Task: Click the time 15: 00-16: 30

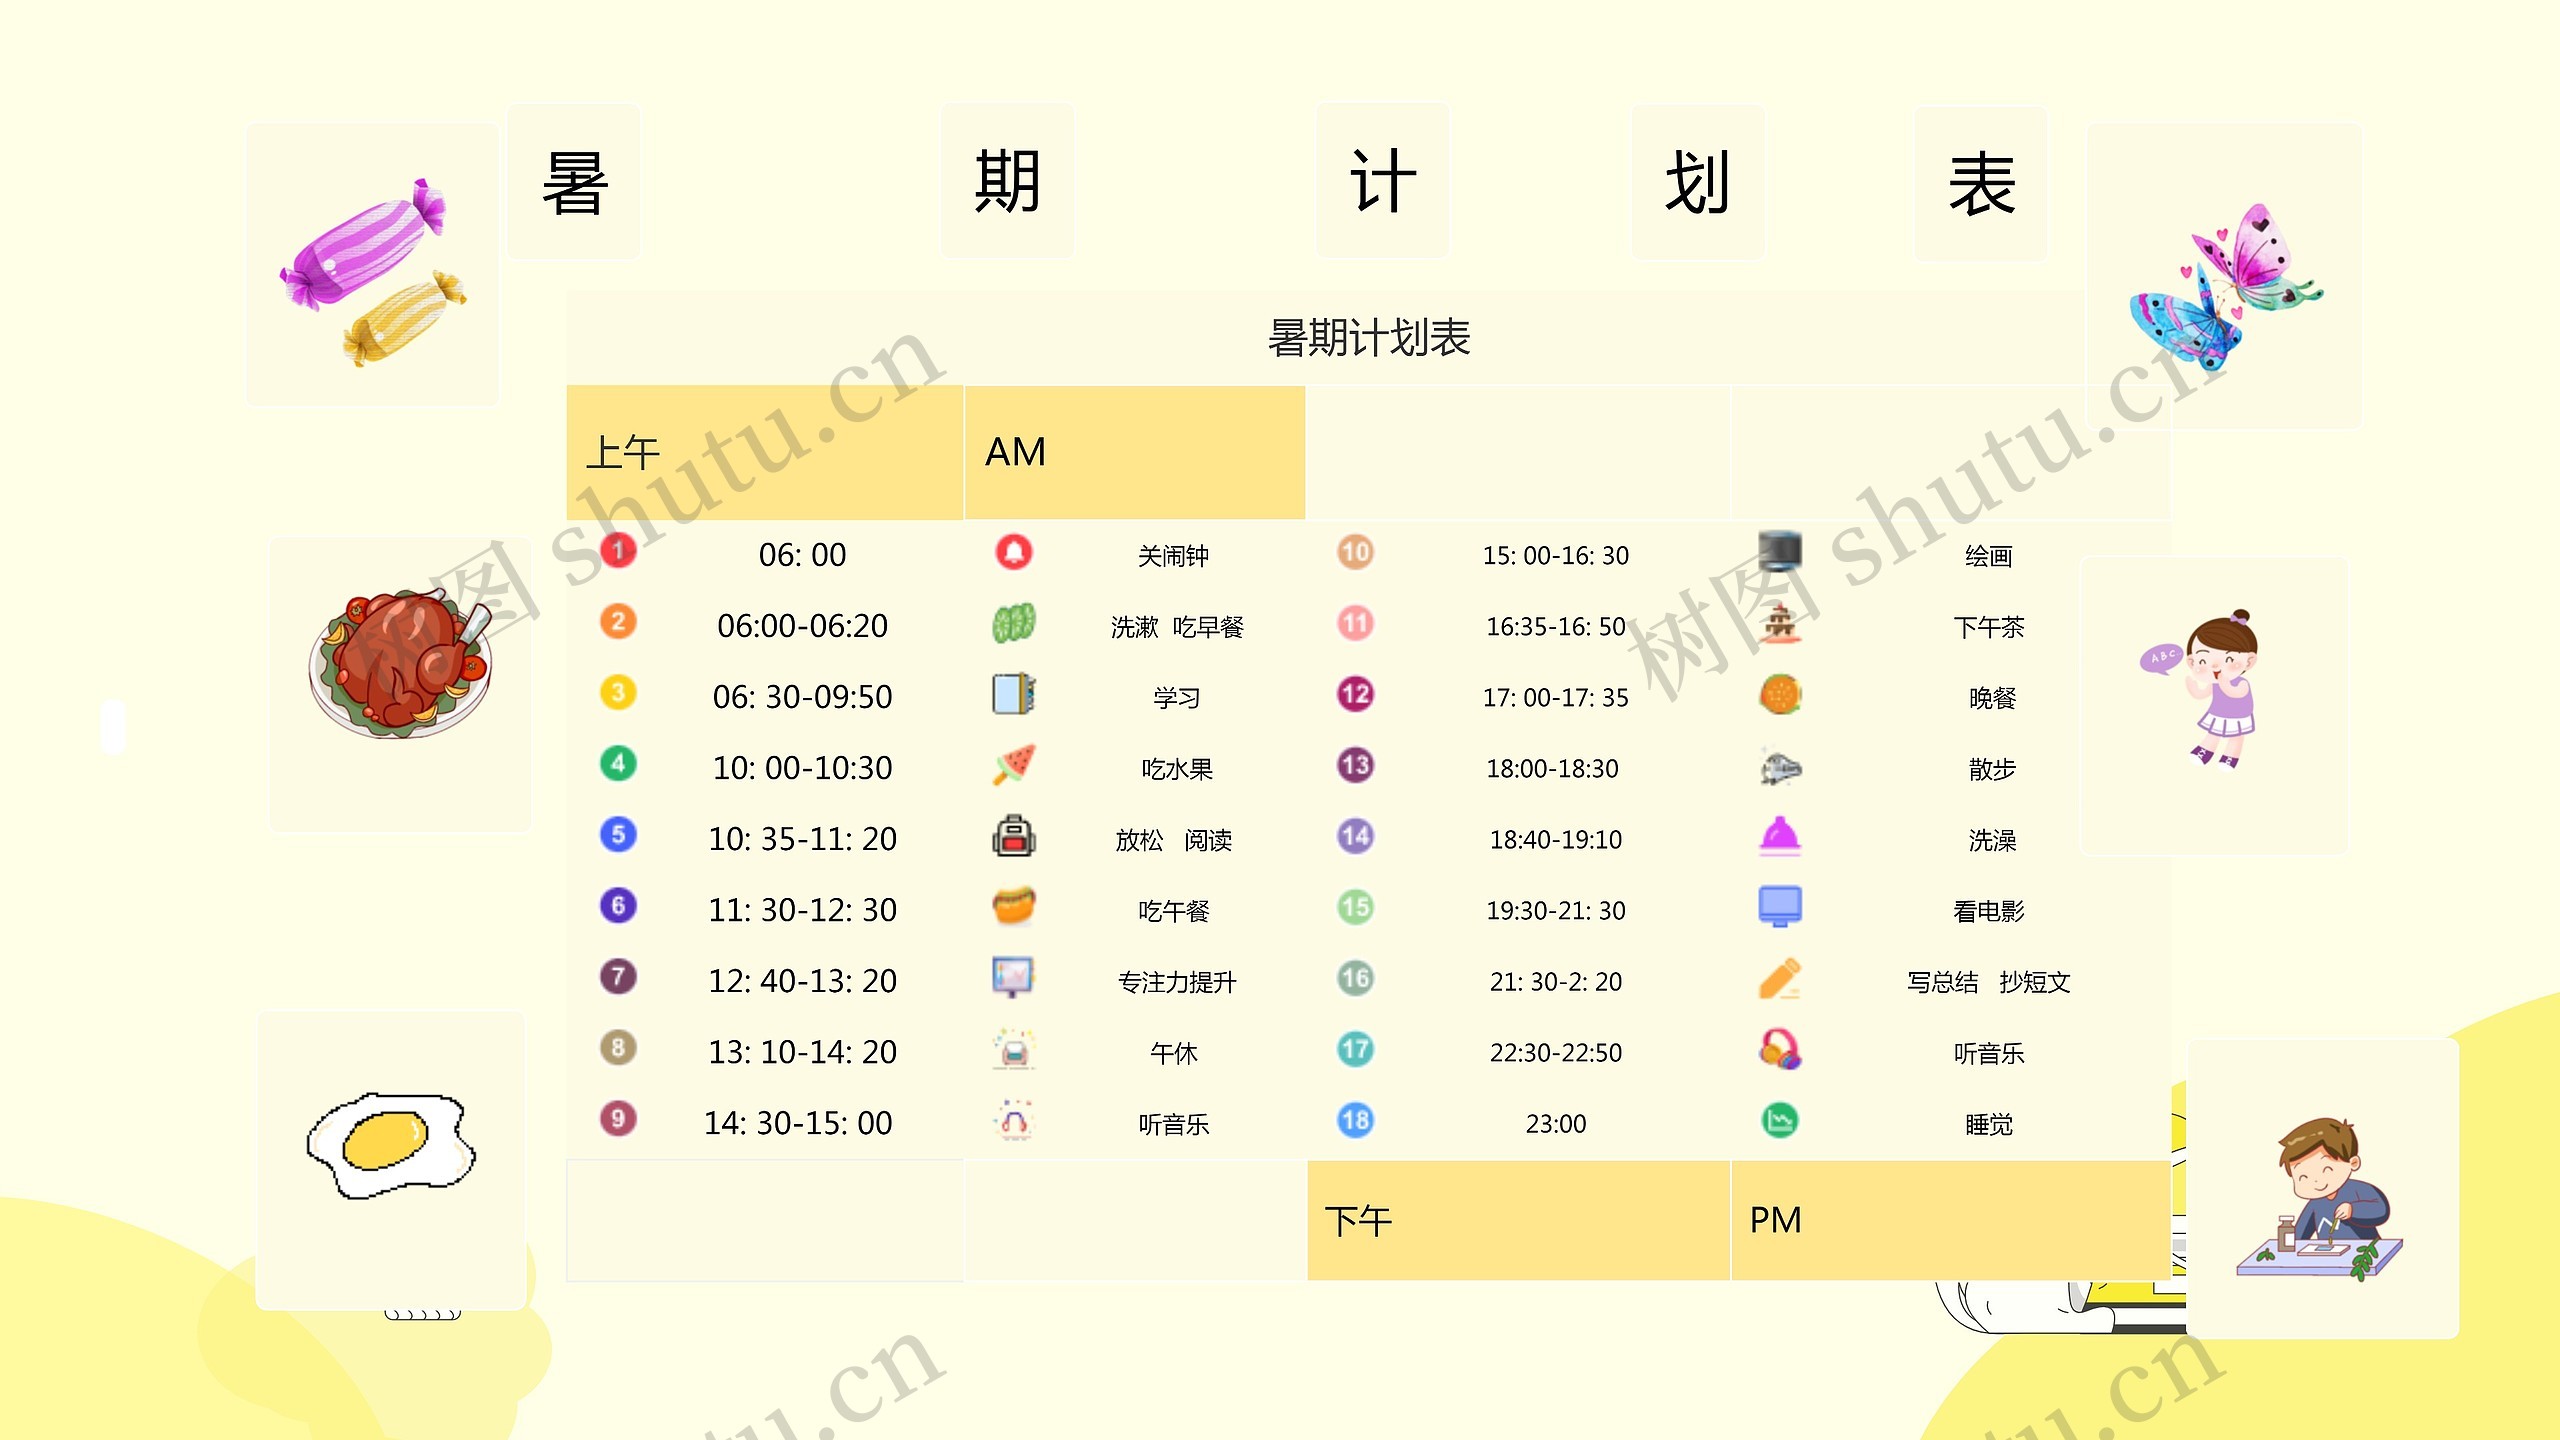Action: pos(1555,556)
